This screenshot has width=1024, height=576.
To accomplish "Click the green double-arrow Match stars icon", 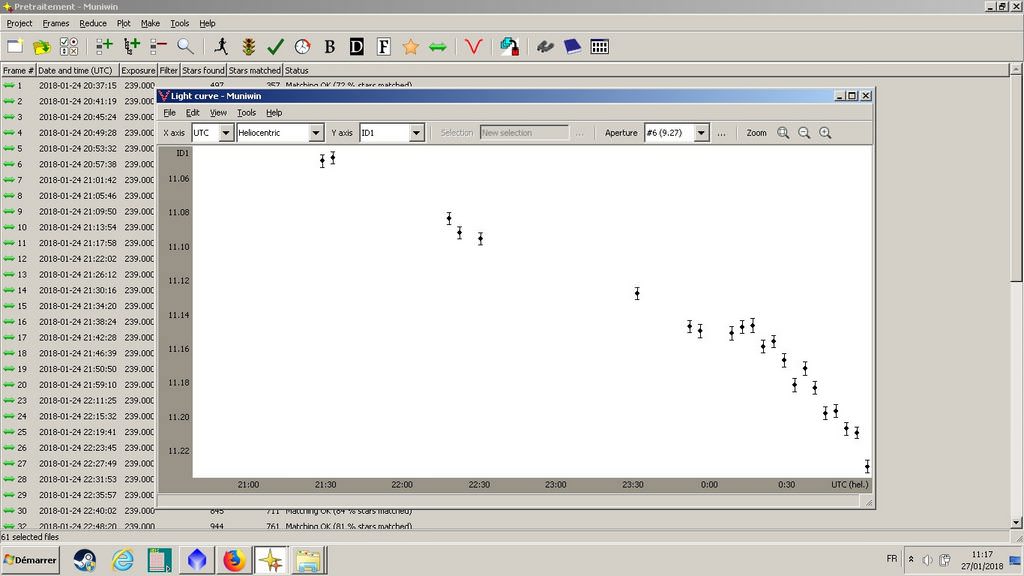I will (x=438, y=46).
